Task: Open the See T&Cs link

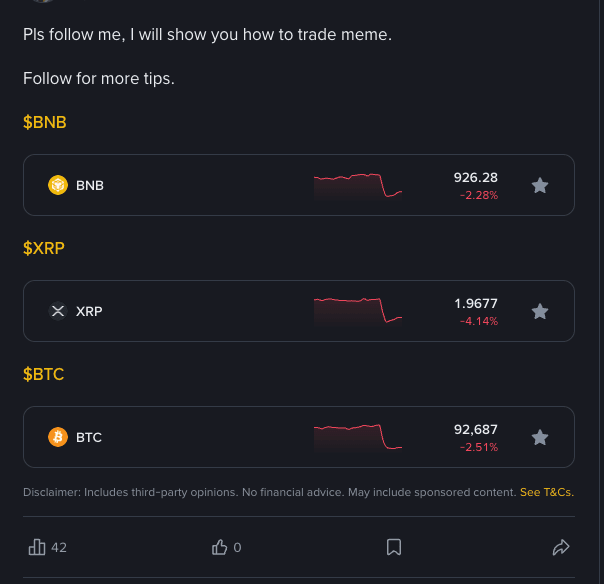Action: point(546,492)
